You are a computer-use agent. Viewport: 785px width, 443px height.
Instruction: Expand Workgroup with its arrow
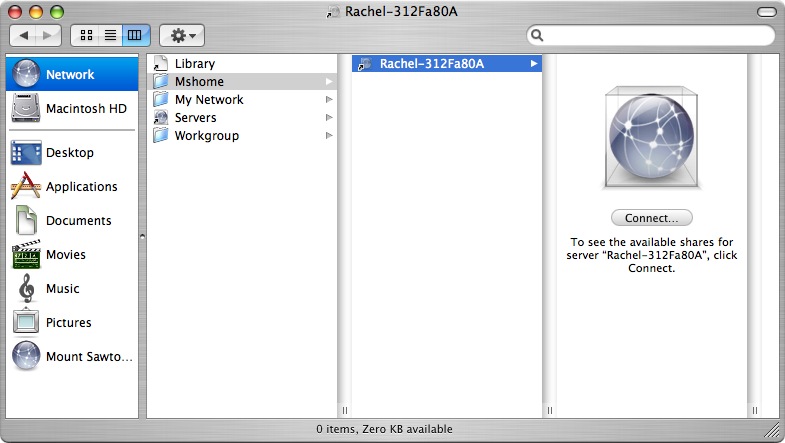329,135
